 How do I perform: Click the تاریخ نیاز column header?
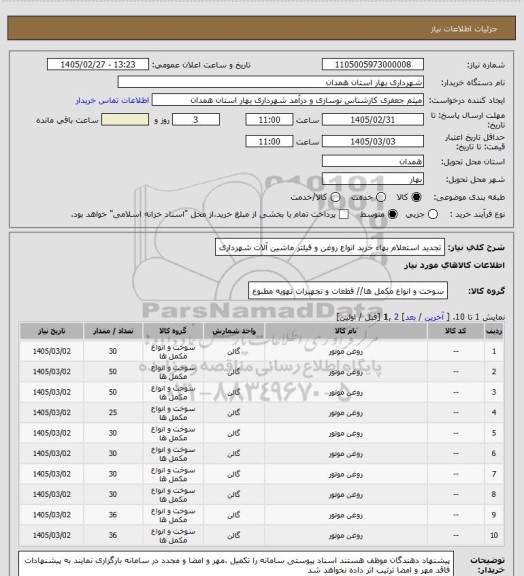51,331
